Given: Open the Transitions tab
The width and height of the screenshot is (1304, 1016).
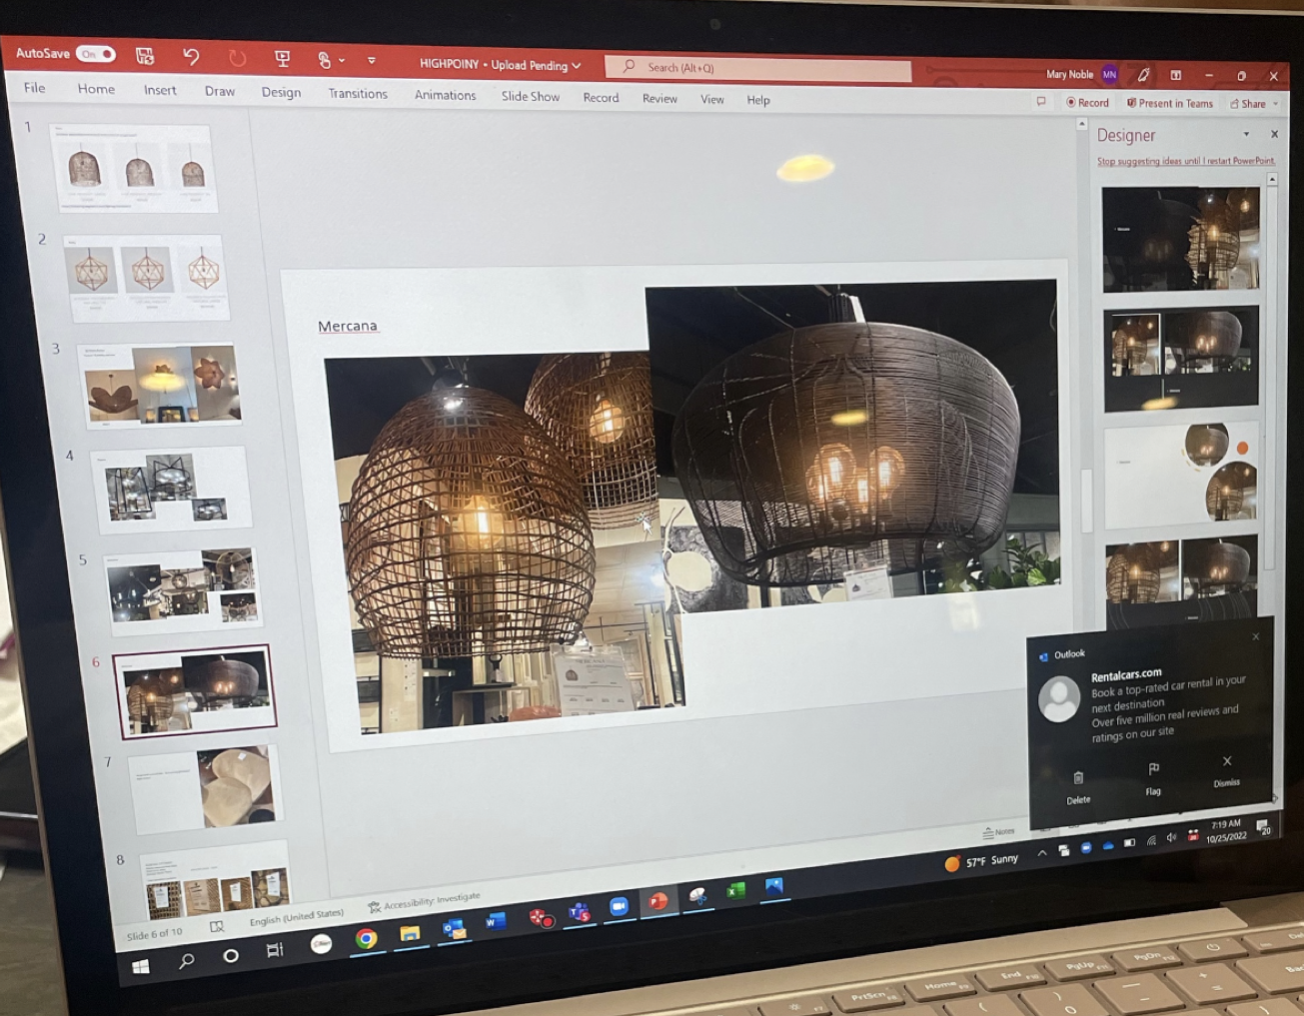Looking at the screenshot, I should 358,93.
